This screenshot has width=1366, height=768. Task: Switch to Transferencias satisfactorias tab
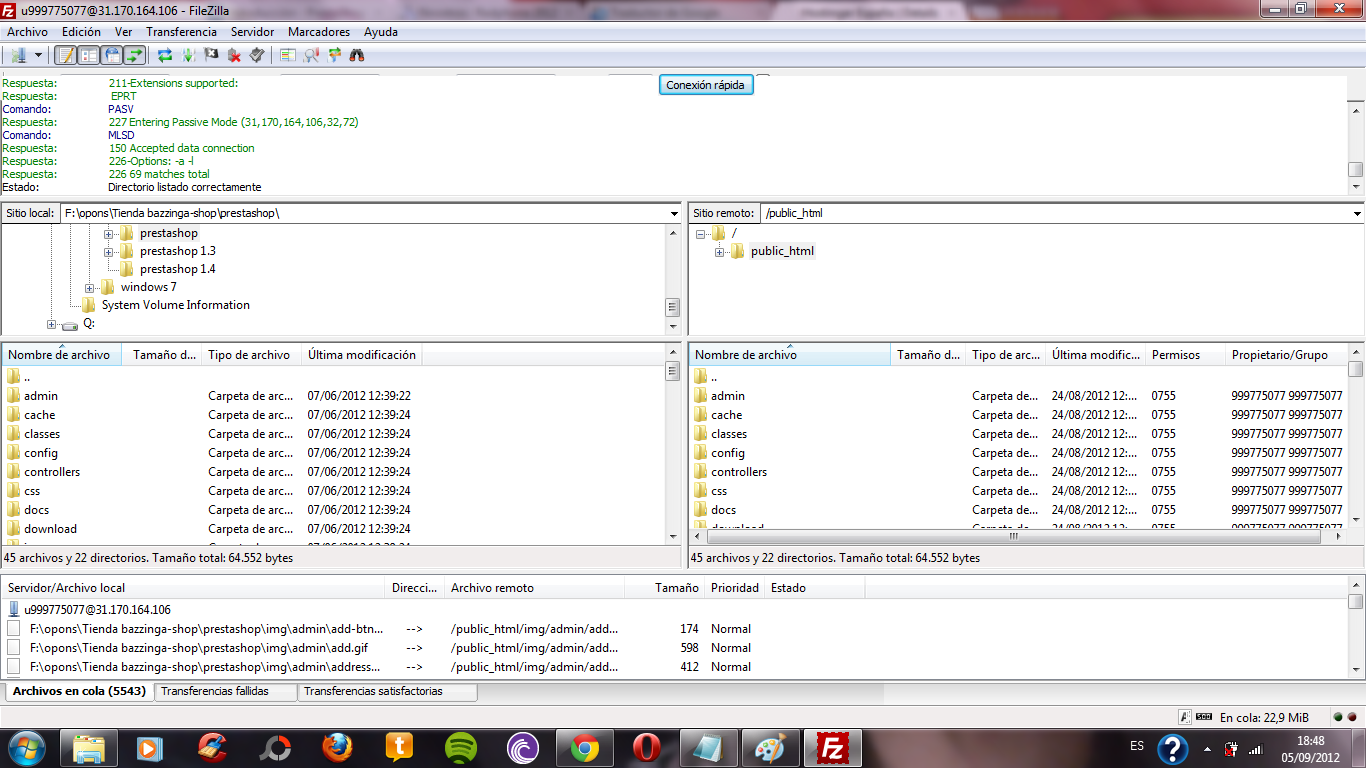click(x=388, y=691)
